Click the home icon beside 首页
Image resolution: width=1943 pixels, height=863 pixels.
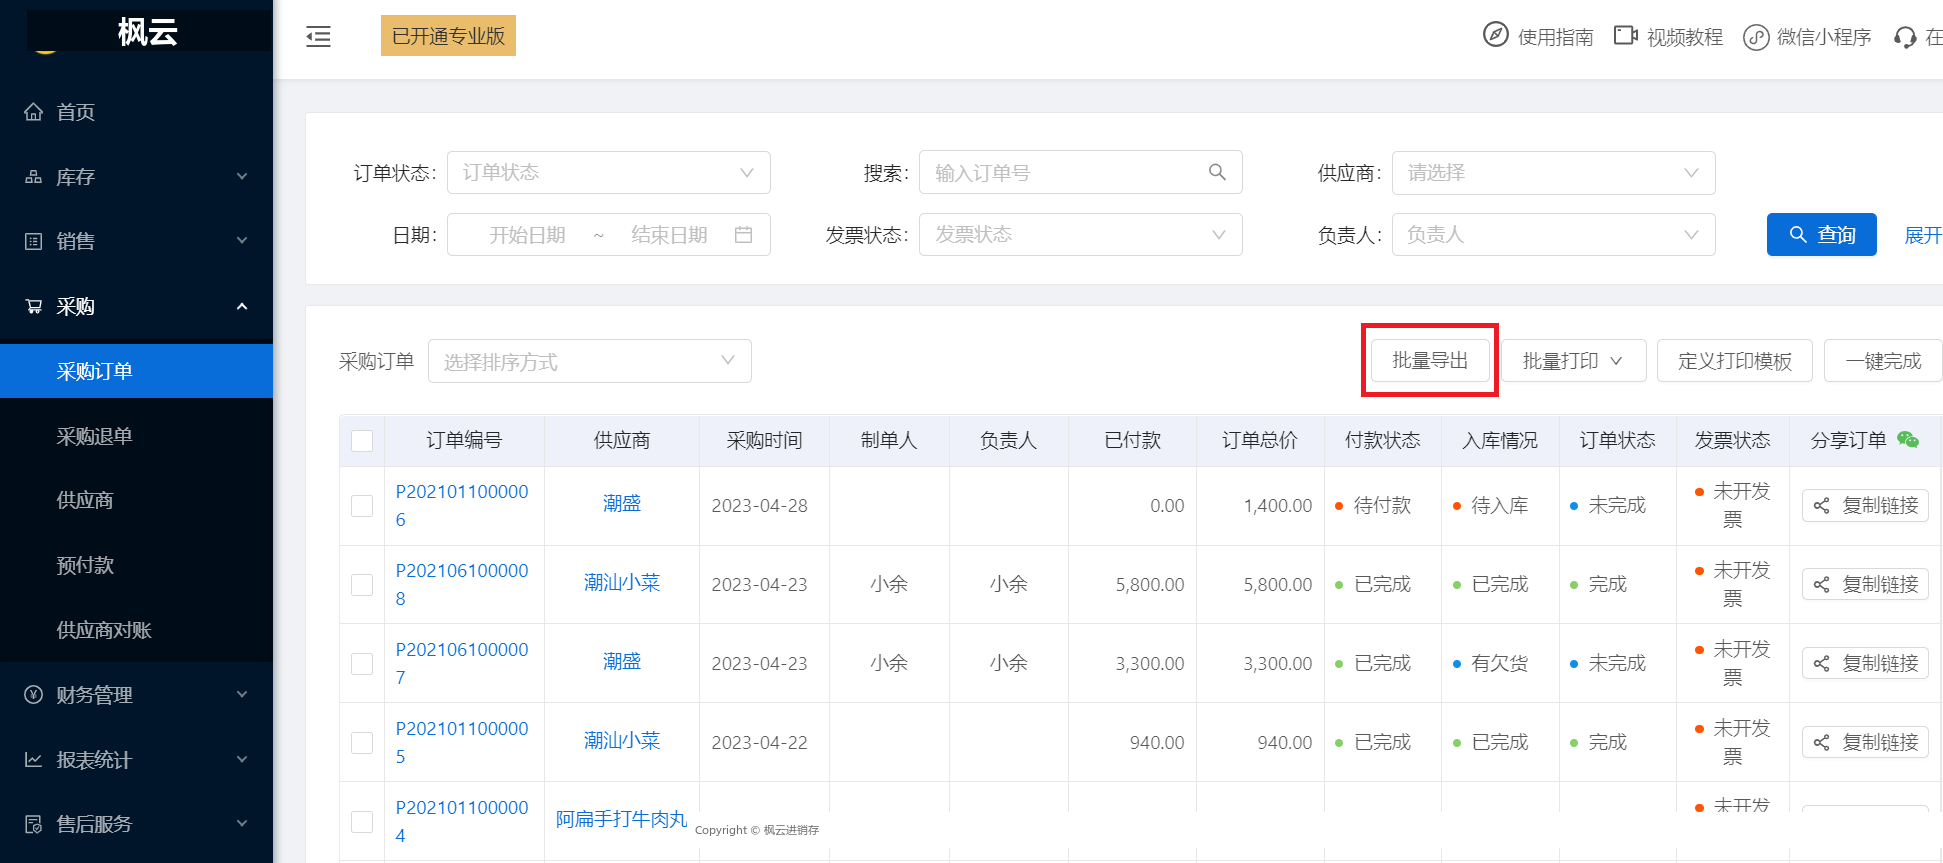[x=34, y=111]
